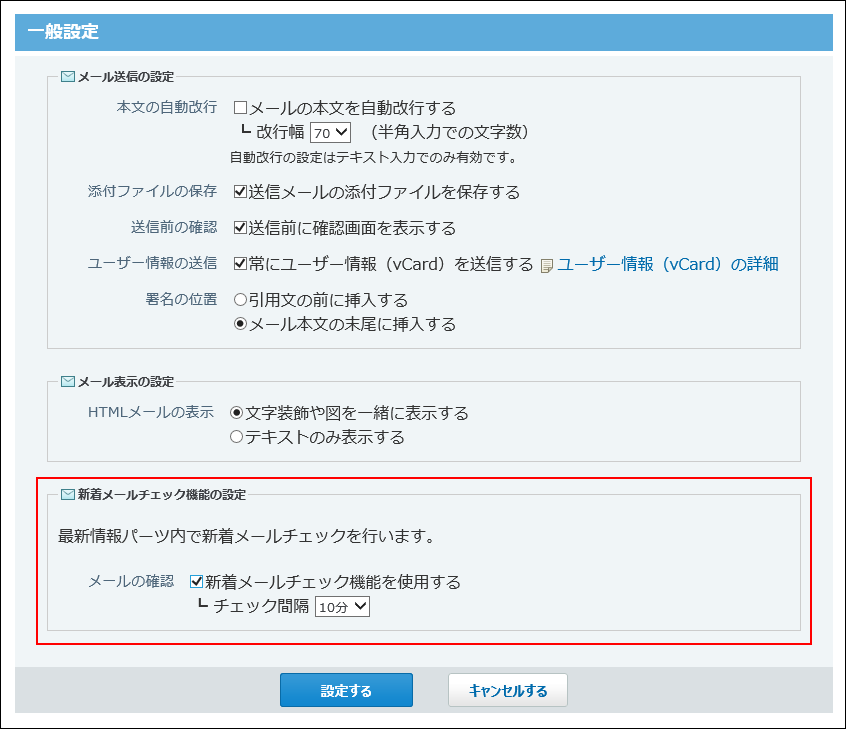The image size is (846, 729).
Task: Click 自動改行の設定はテキスト入力でのみ有効です note
Action: (373, 158)
